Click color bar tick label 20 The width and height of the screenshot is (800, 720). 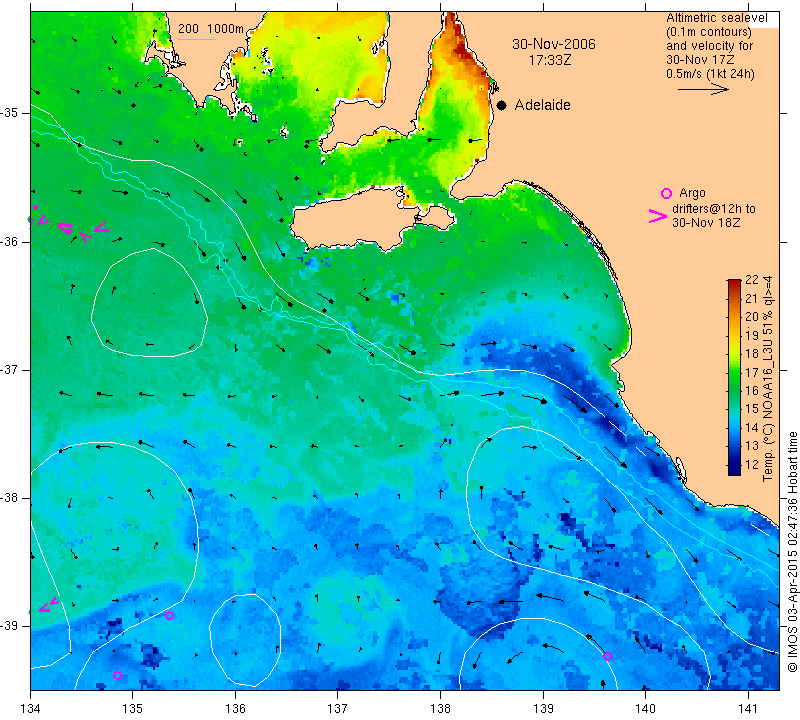(752, 317)
